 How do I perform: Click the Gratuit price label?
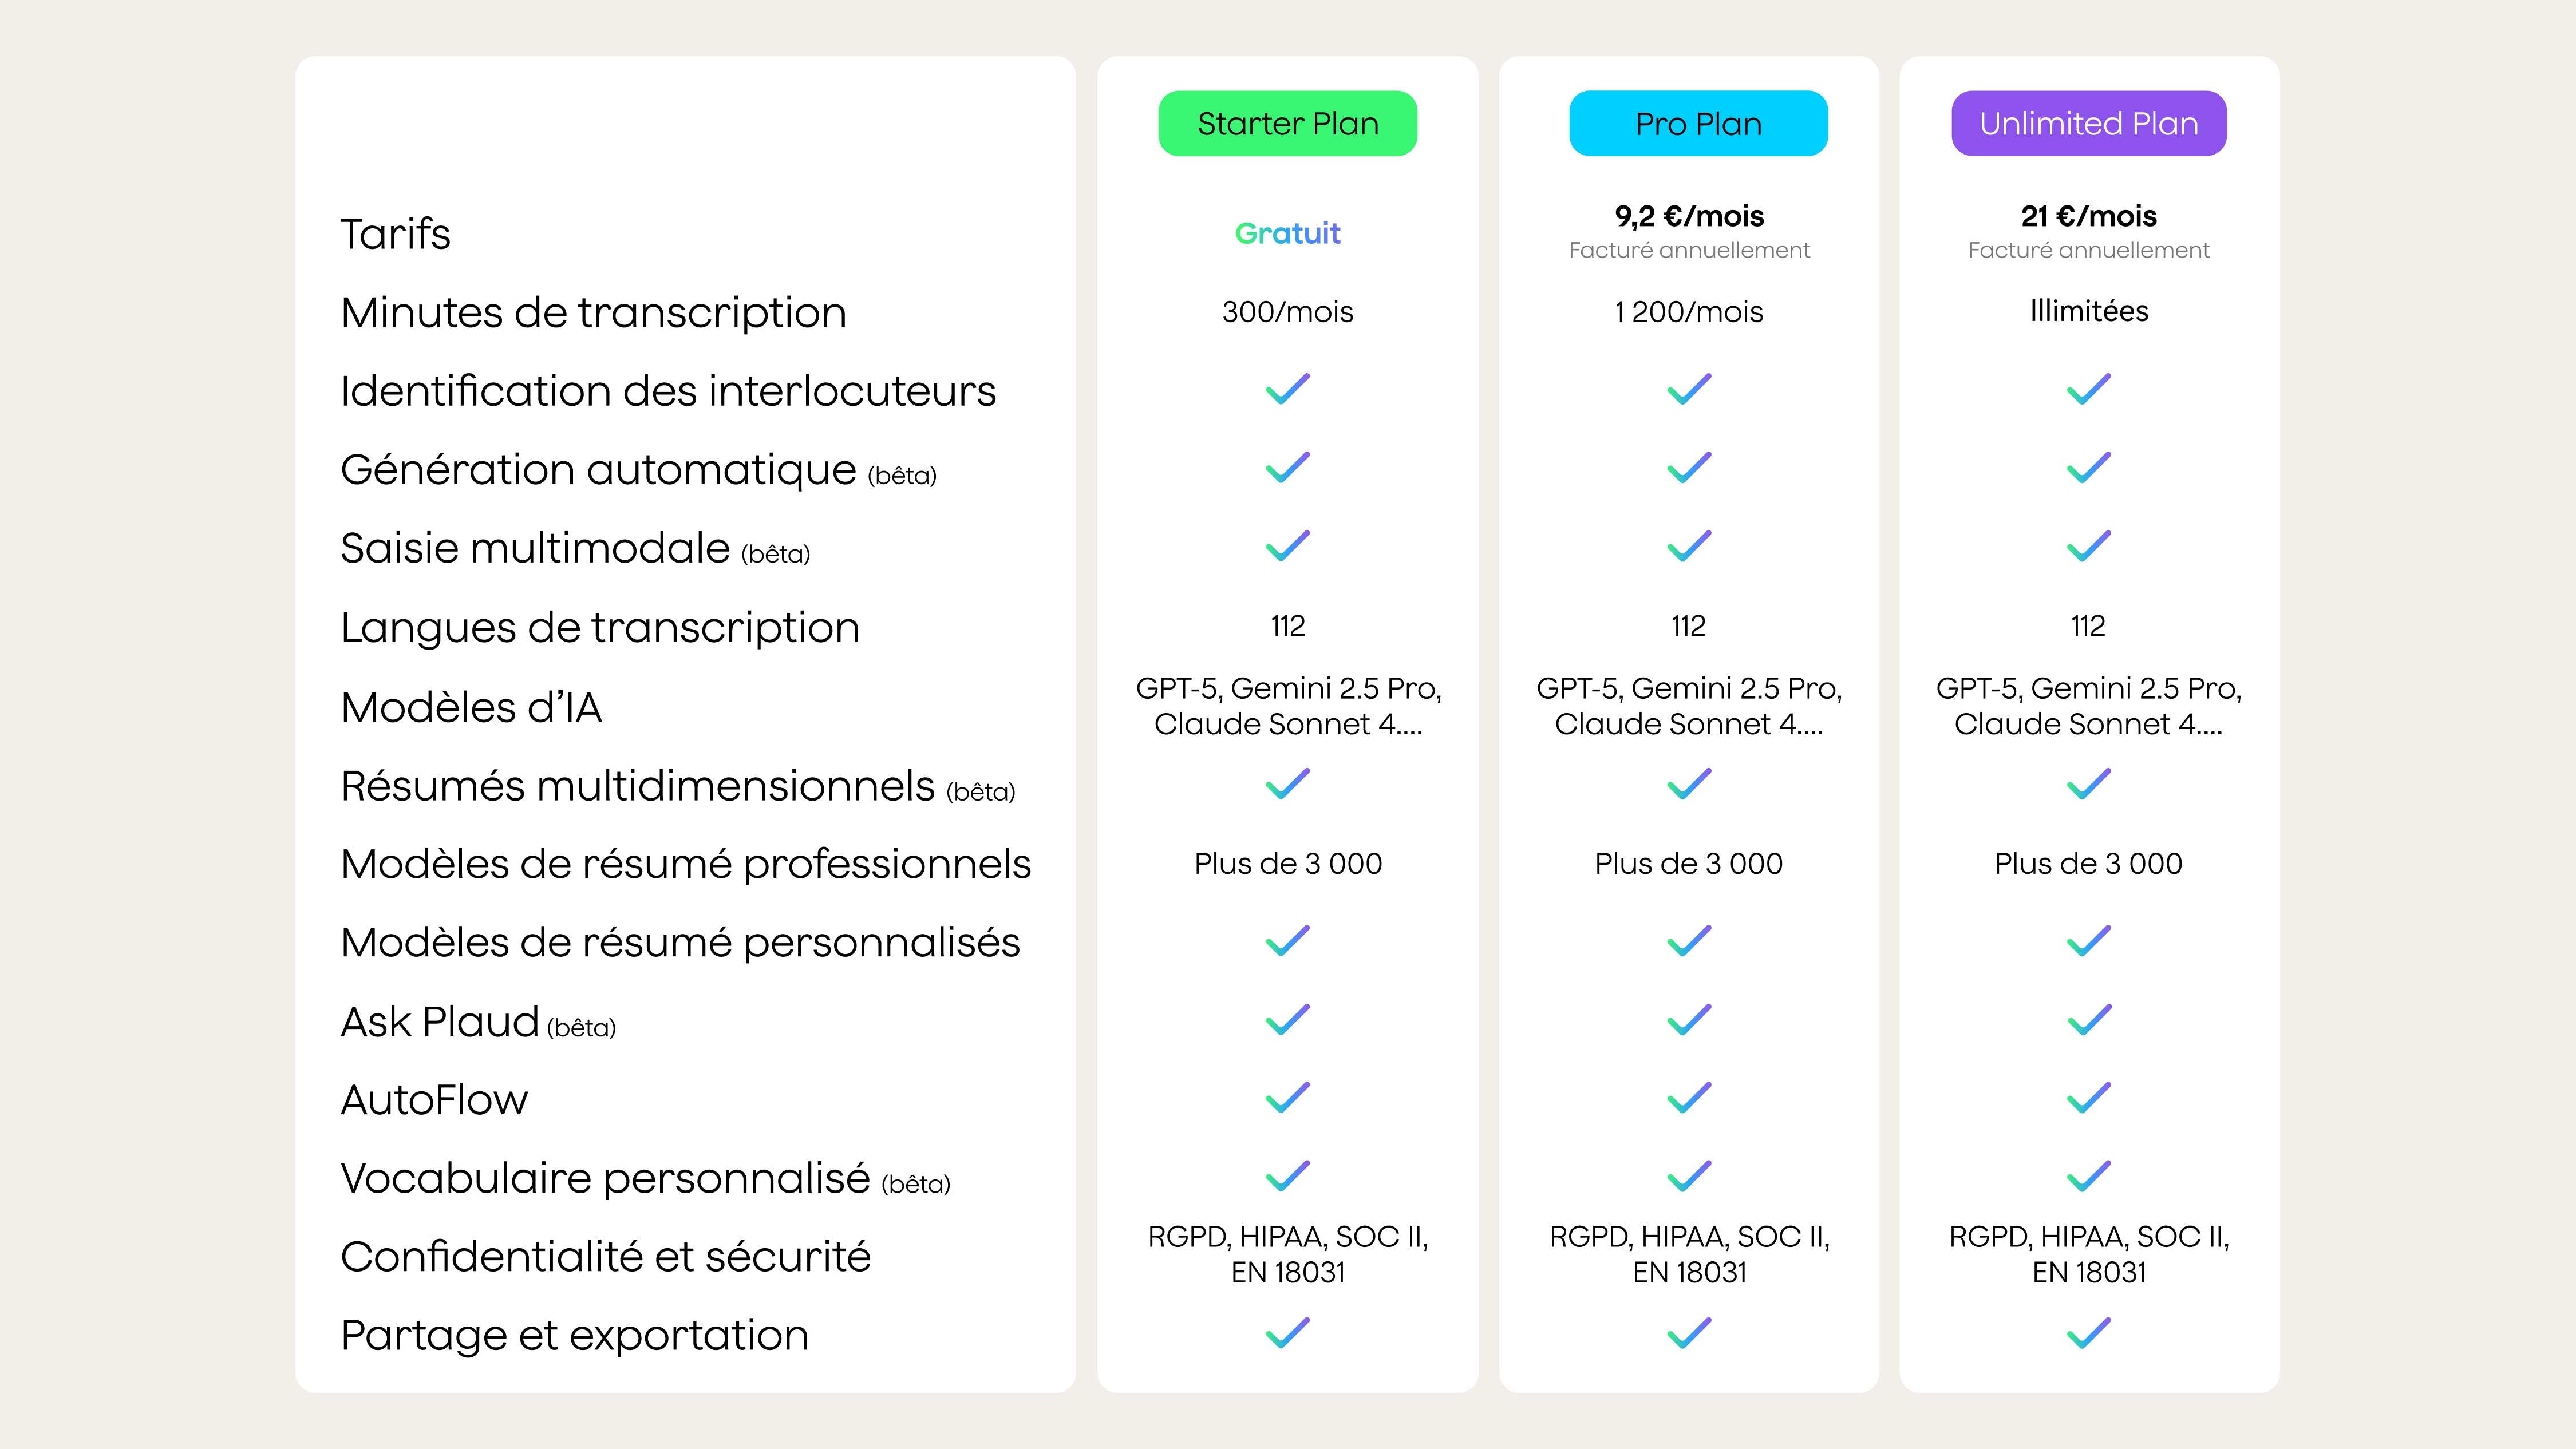click(x=1287, y=233)
